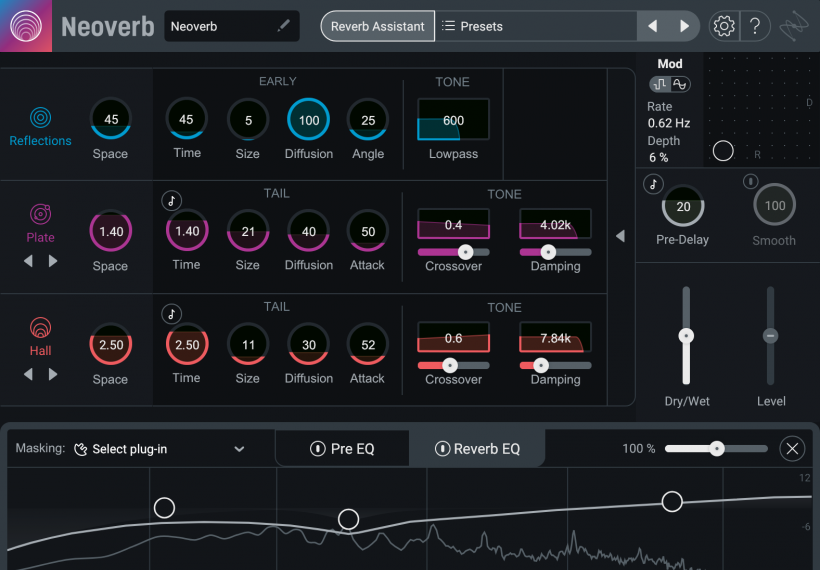Screen dimensions: 820x570
Task: Select the stepped random modulation shape
Action: [660, 84]
